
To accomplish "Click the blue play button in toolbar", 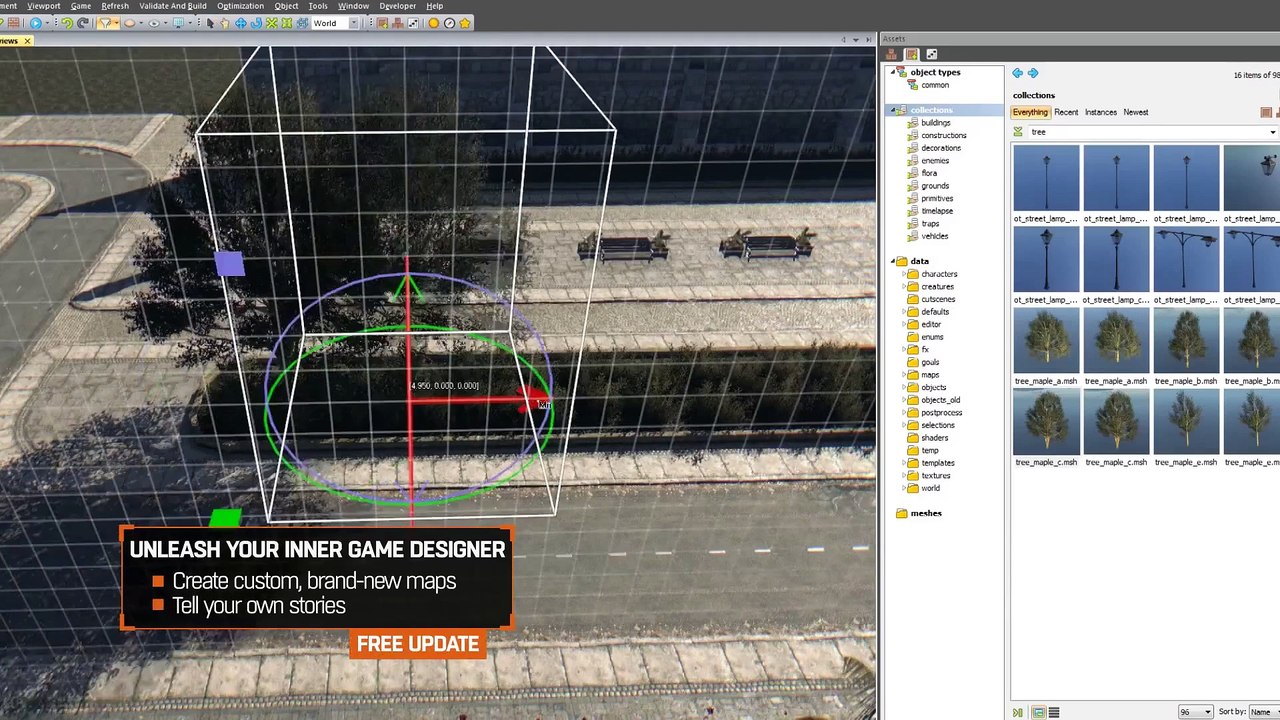I will coord(36,23).
